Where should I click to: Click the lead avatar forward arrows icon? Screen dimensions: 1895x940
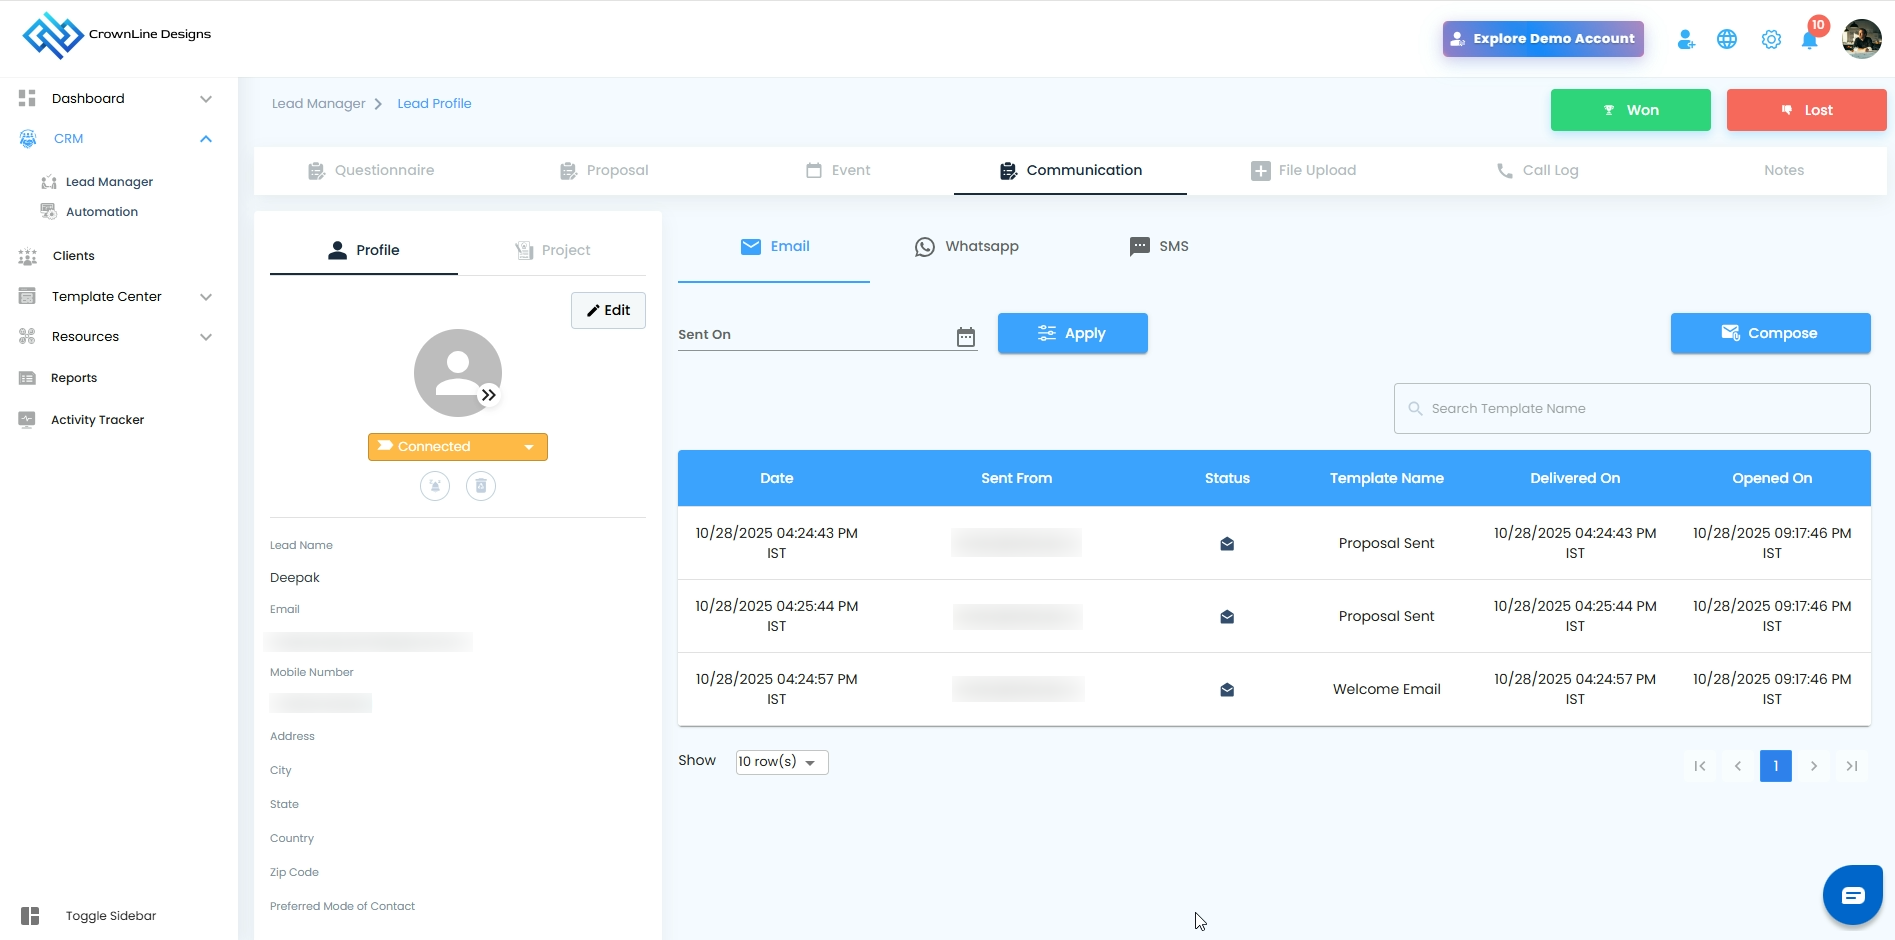(x=489, y=395)
